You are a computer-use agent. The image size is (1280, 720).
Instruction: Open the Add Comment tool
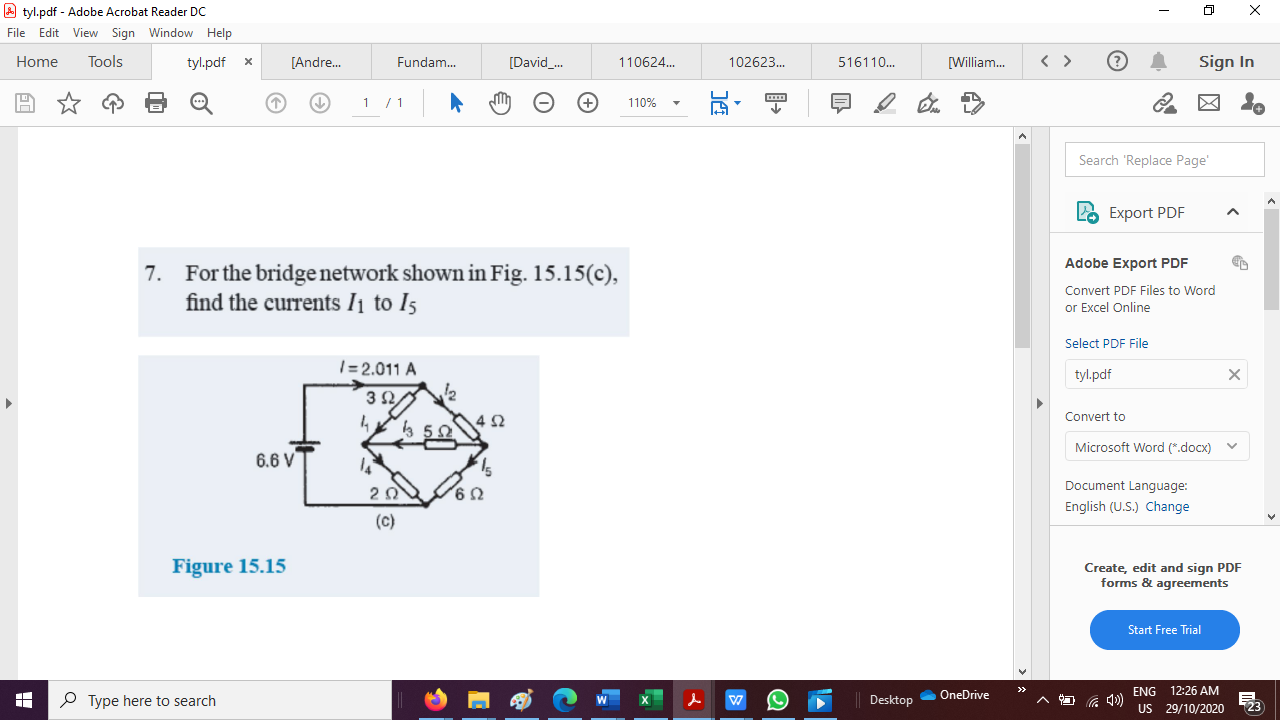coord(840,103)
